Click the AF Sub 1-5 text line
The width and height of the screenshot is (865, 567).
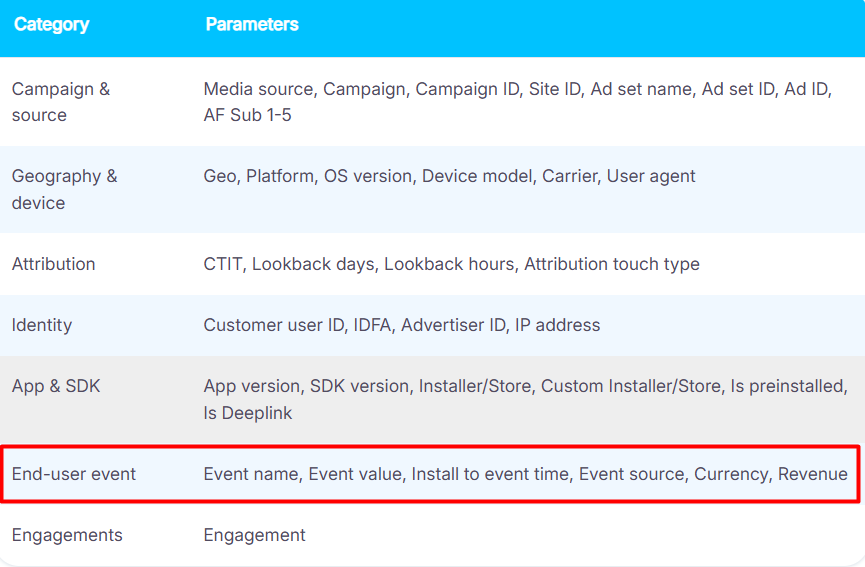(x=247, y=115)
